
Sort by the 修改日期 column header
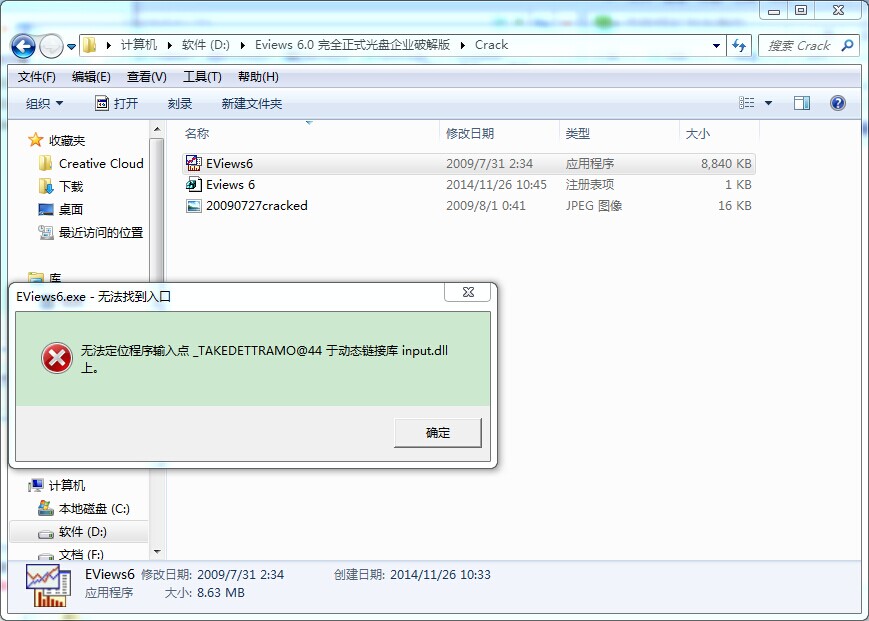499,133
